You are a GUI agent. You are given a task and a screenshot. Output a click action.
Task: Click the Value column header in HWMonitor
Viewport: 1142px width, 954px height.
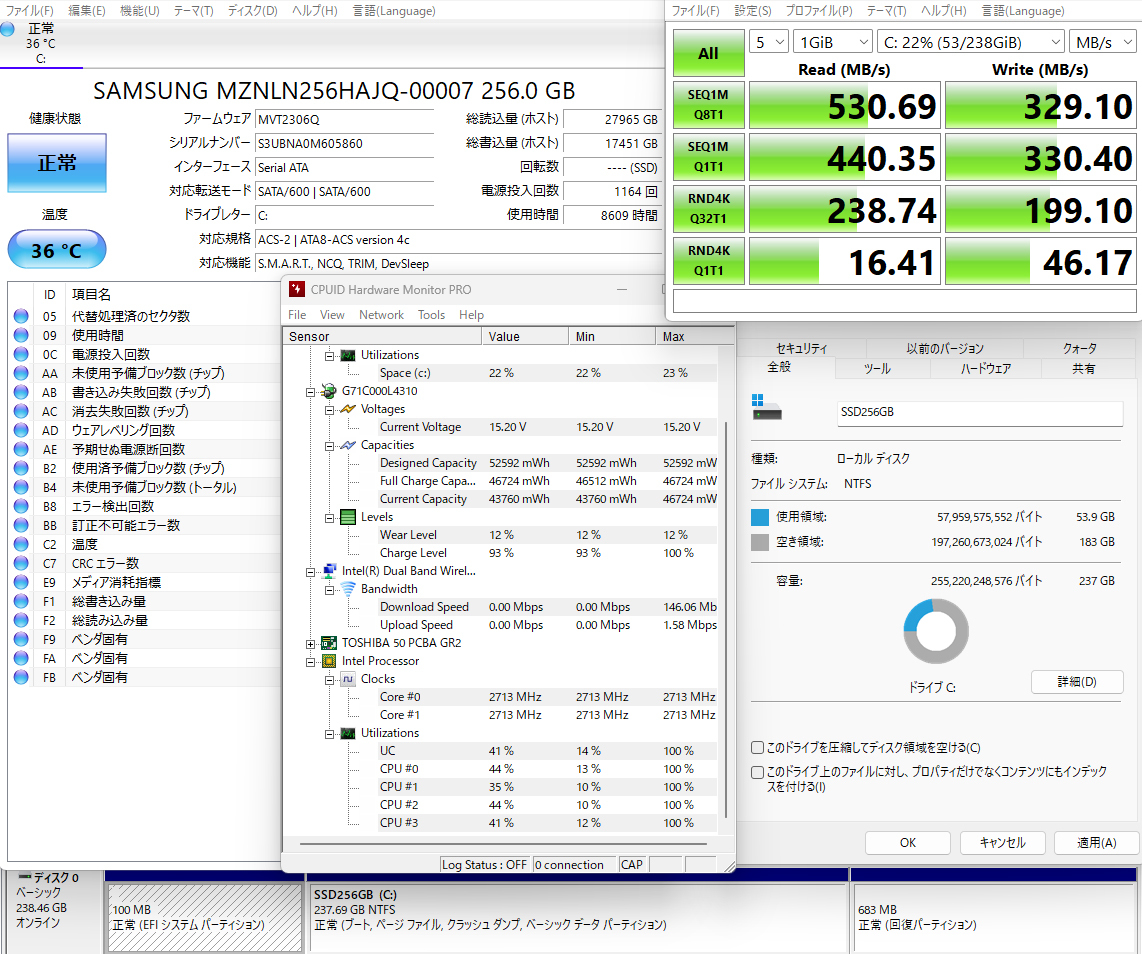pos(524,336)
